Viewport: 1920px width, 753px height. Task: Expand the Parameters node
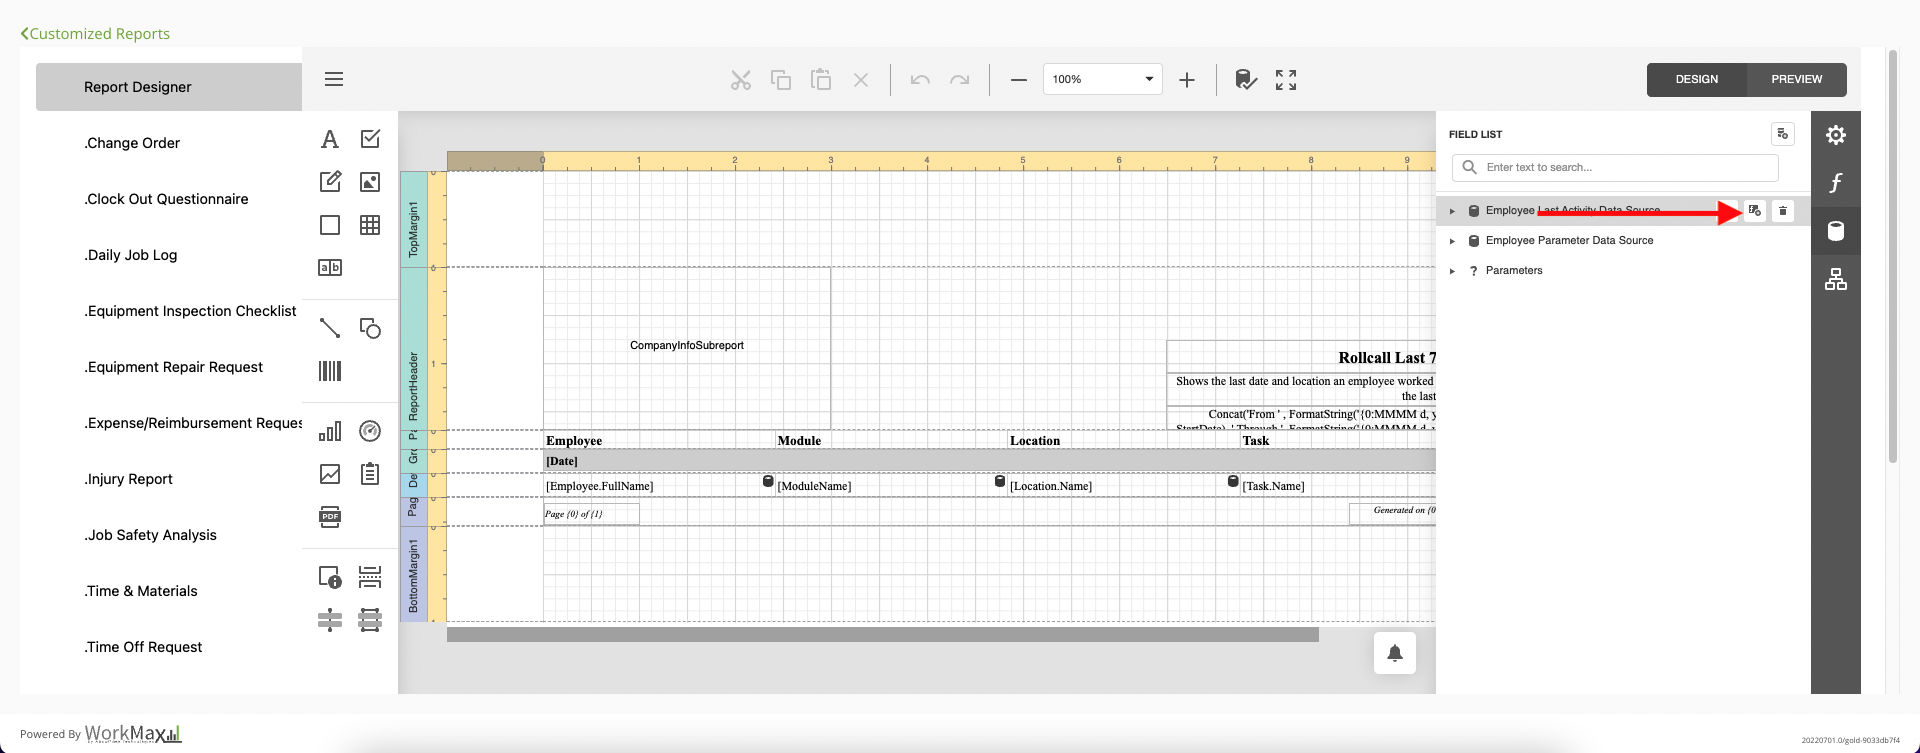pos(1453,271)
